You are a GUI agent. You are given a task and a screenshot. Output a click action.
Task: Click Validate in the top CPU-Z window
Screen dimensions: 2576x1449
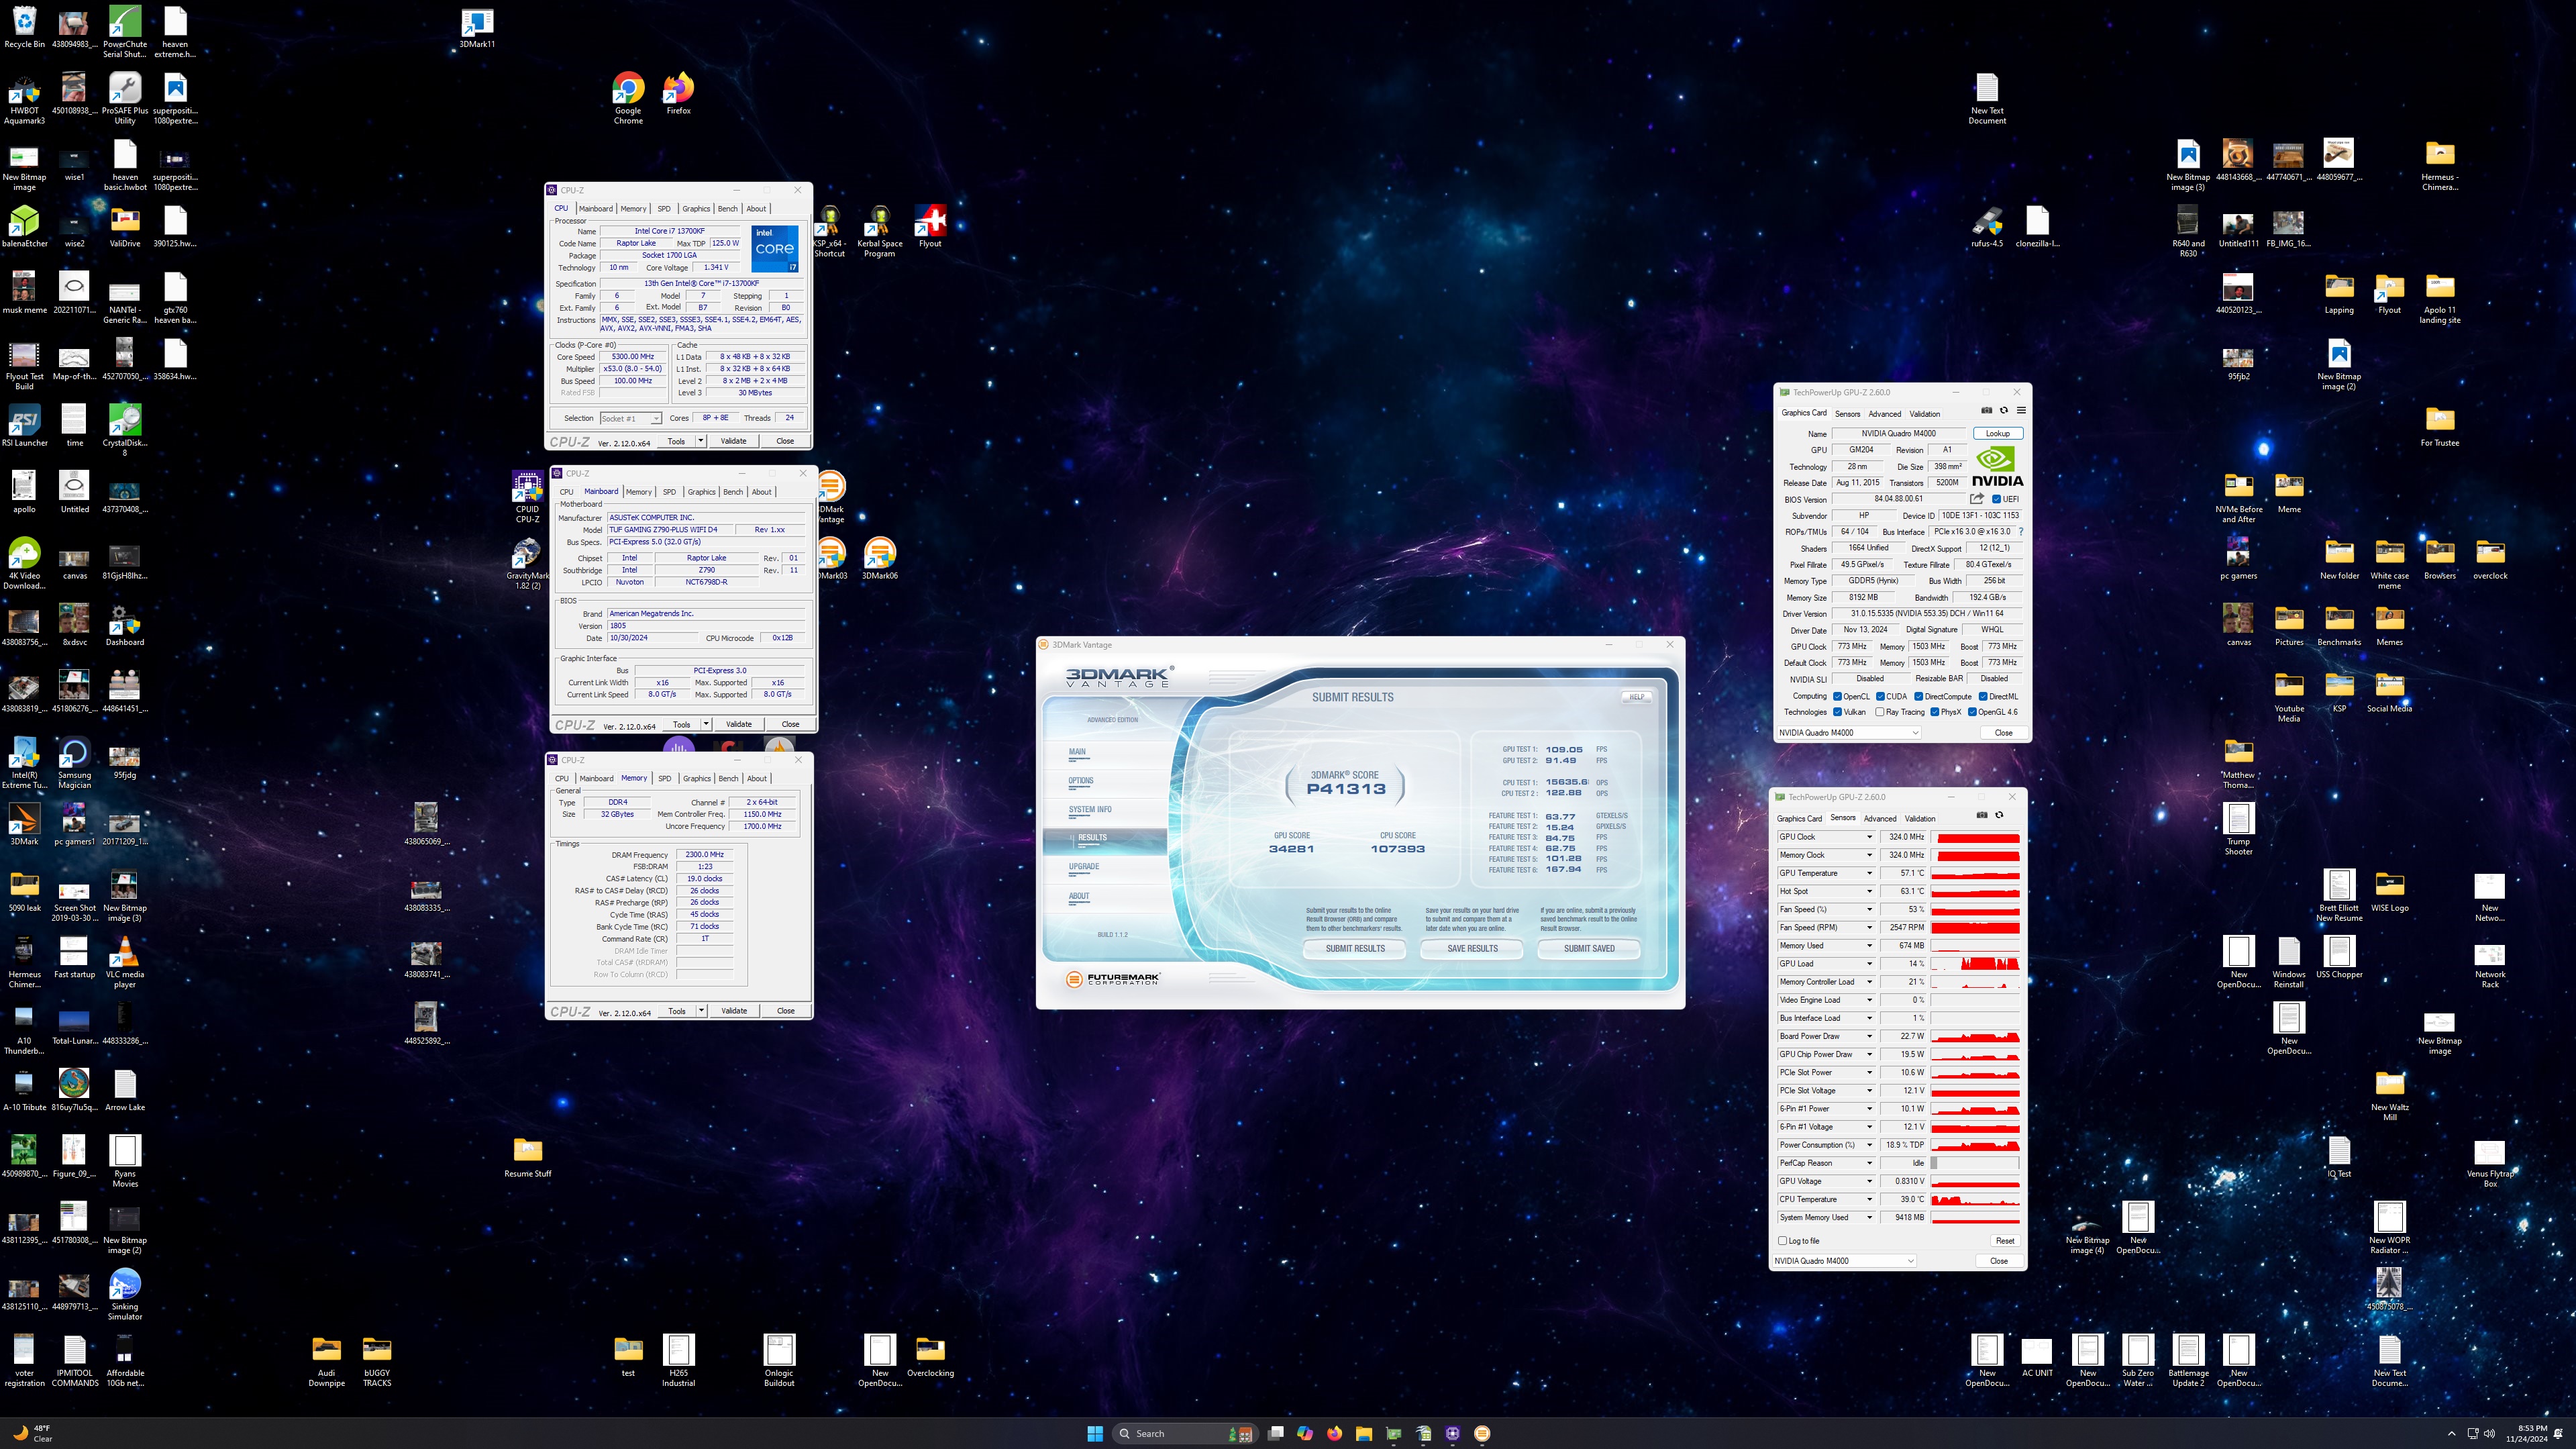click(x=733, y=441)
